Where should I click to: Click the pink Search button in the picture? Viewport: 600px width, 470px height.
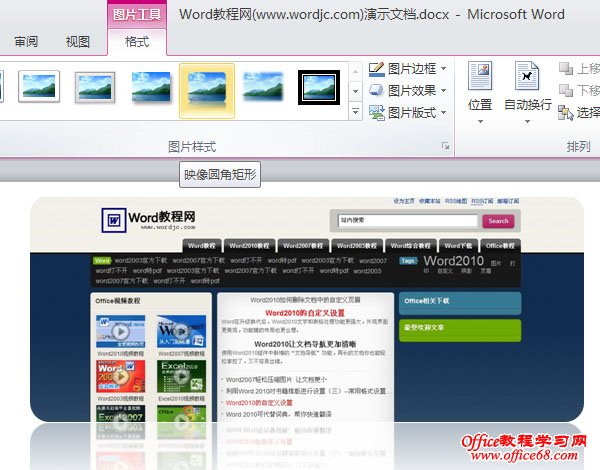coord(498,221)
